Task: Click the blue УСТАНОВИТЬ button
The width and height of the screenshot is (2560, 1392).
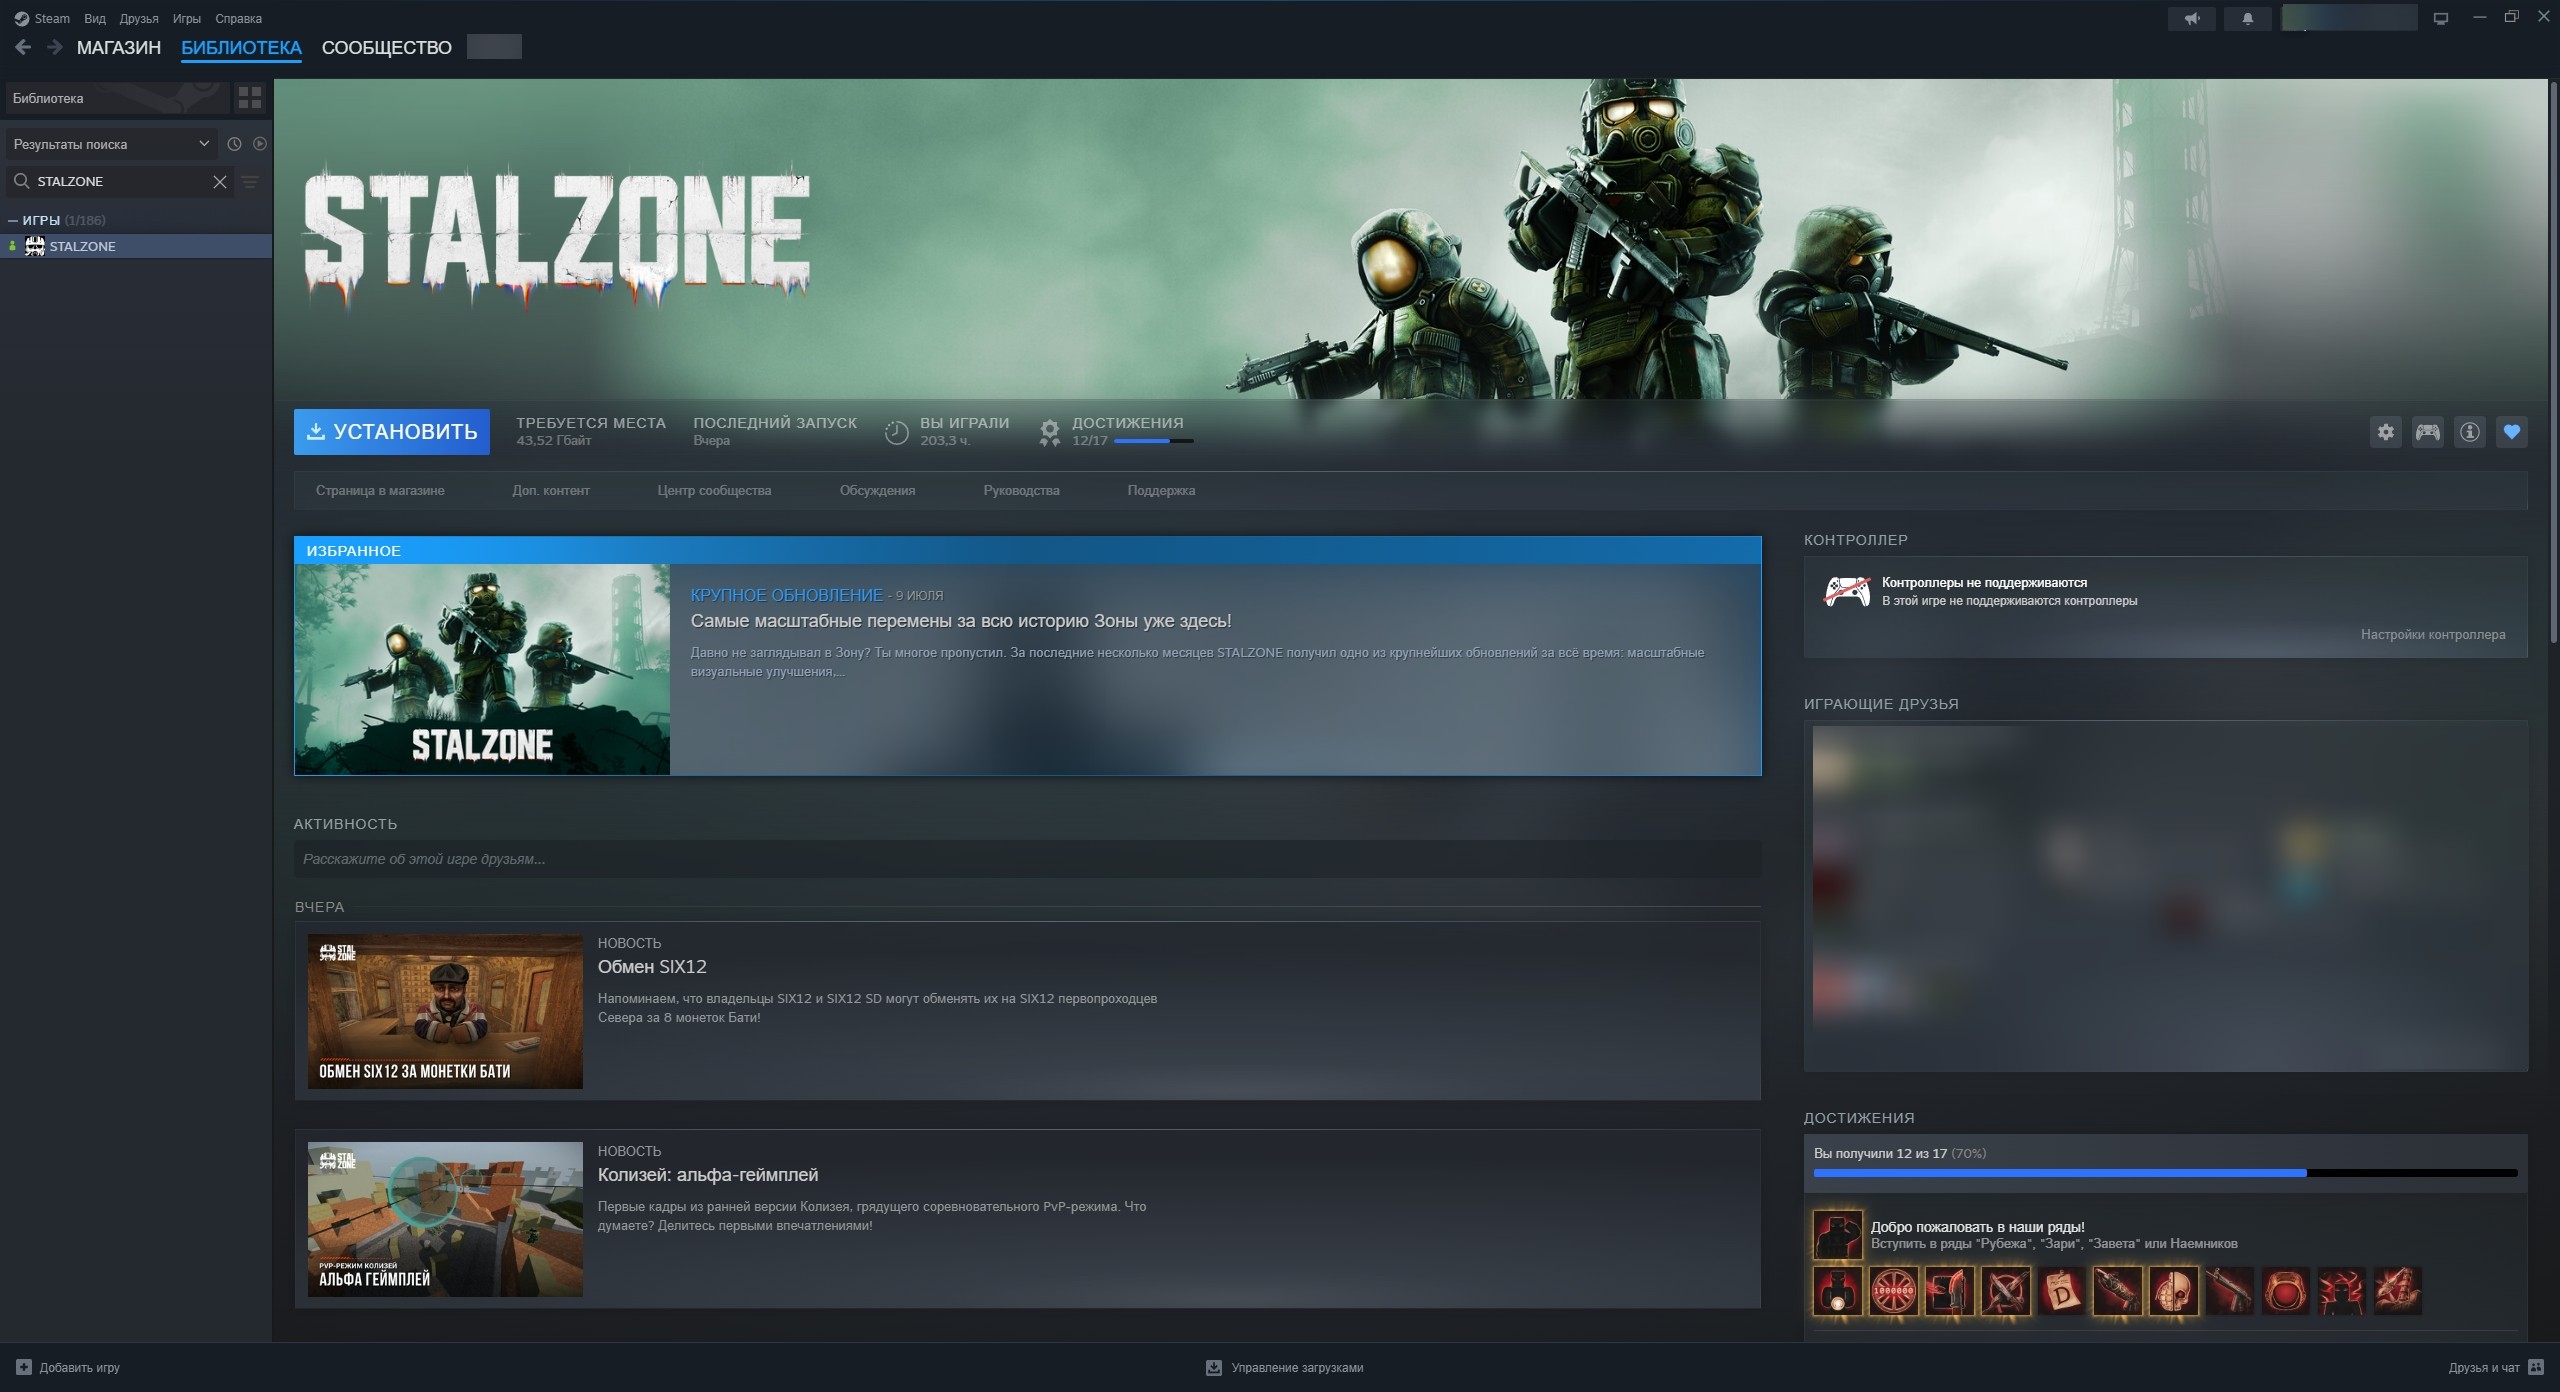Action: click(x=392, y=432)
